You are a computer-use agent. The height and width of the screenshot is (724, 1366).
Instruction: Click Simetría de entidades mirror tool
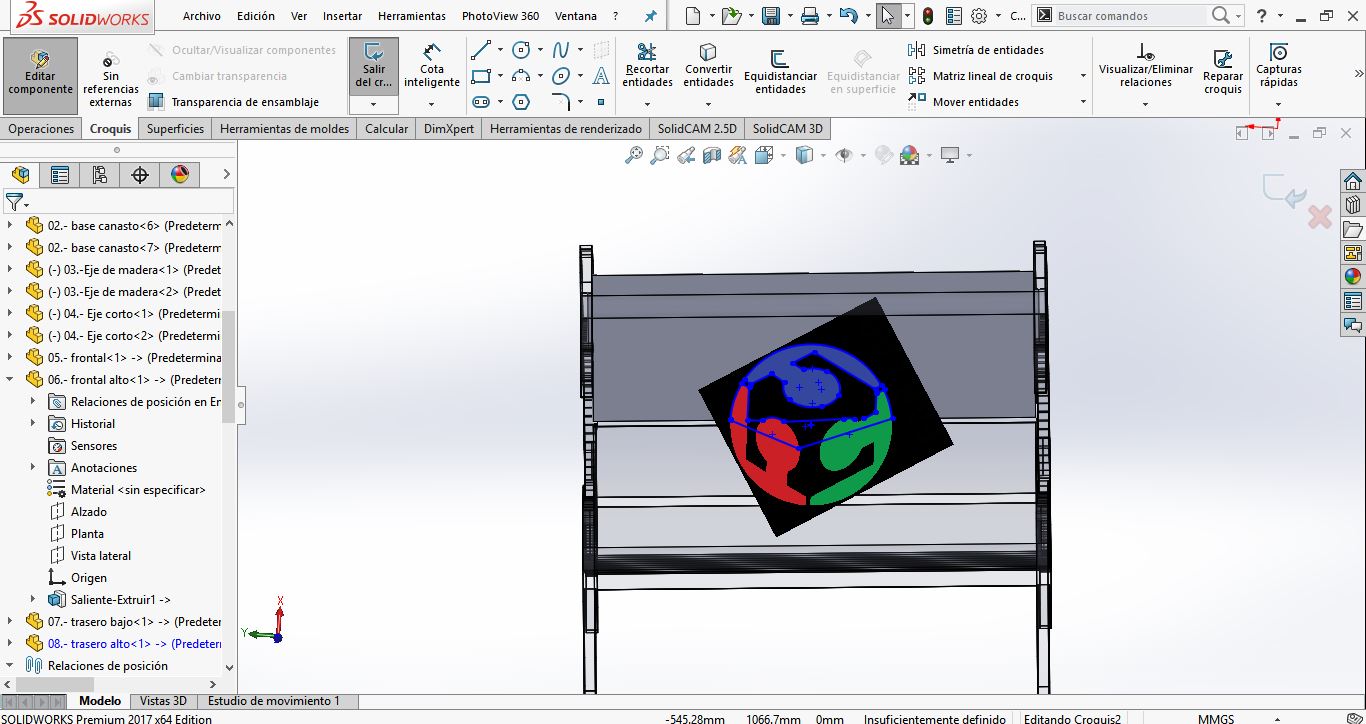click(976, 50)
